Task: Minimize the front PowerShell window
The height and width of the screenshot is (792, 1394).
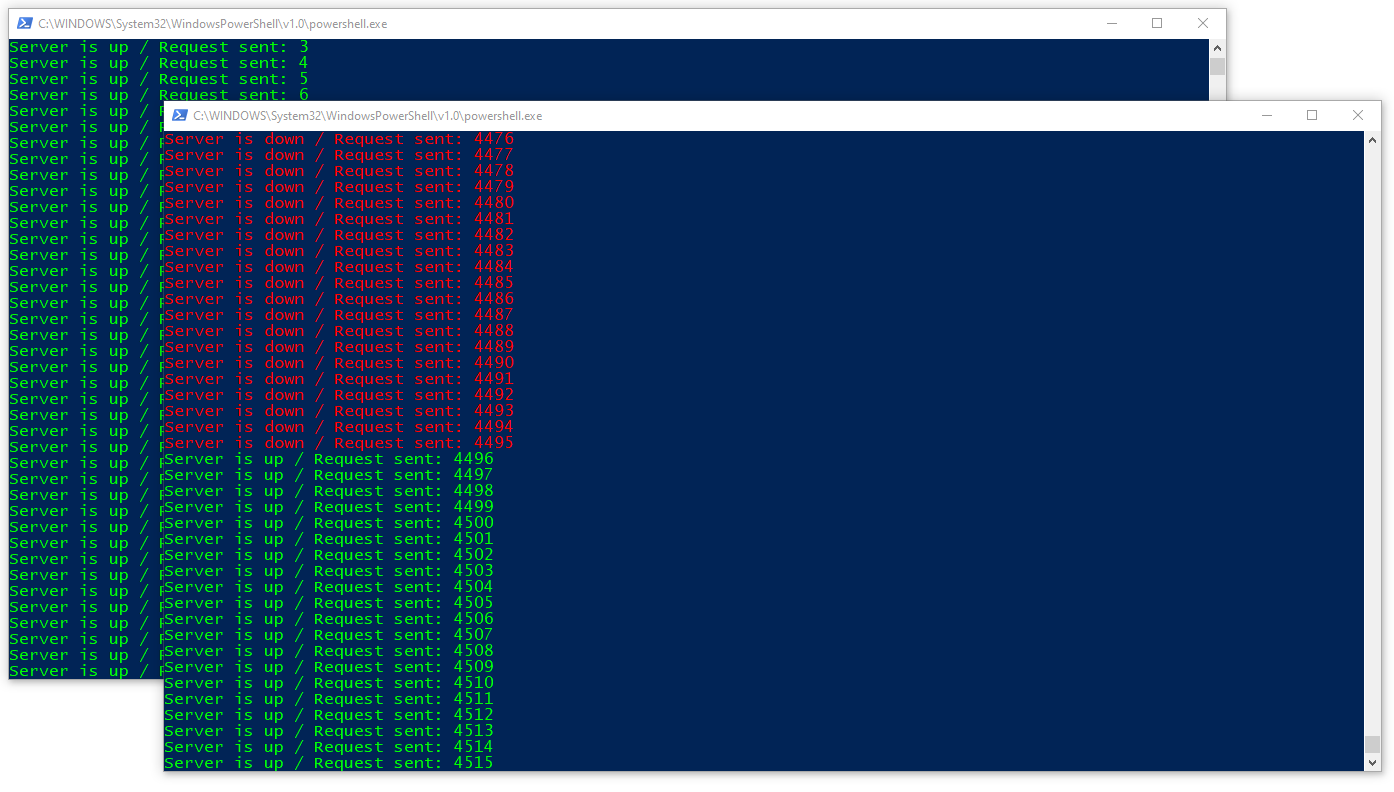Action: 1266,116
